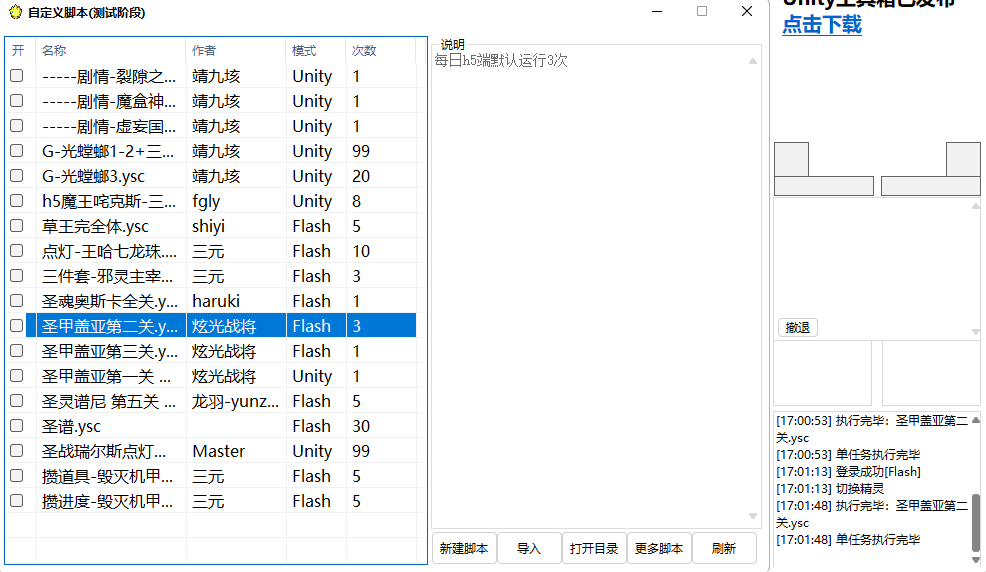Click the yellow app icon in title bar
The height and width of the screenshot is (572, 986).
tap(15, 12)
